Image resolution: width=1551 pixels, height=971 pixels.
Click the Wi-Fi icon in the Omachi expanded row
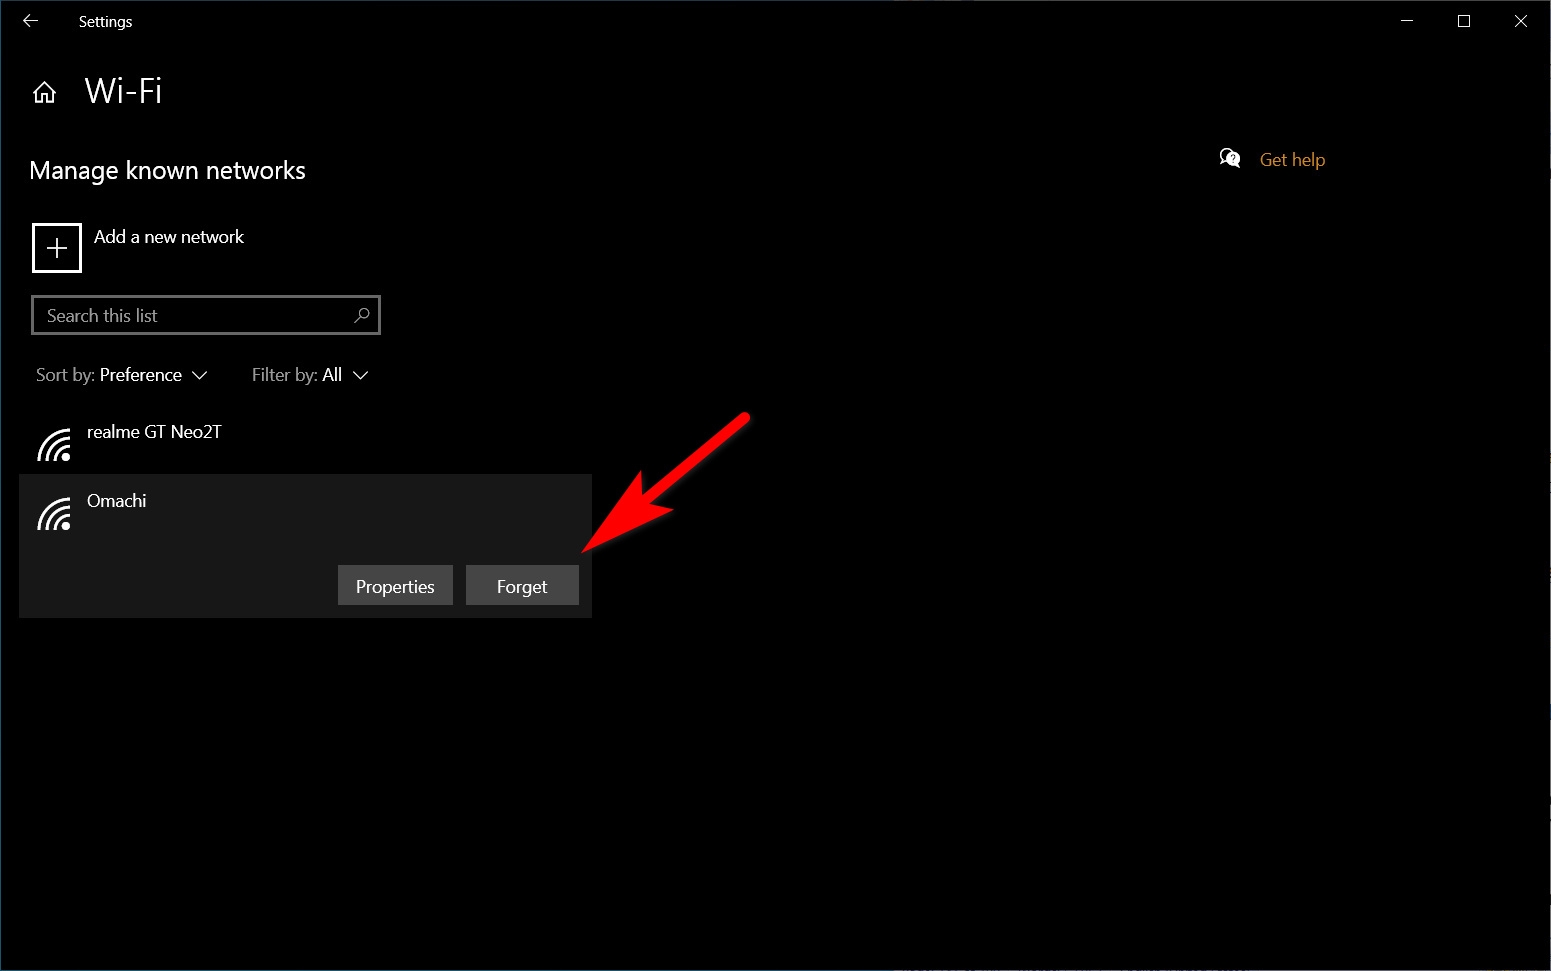(55, 512)
